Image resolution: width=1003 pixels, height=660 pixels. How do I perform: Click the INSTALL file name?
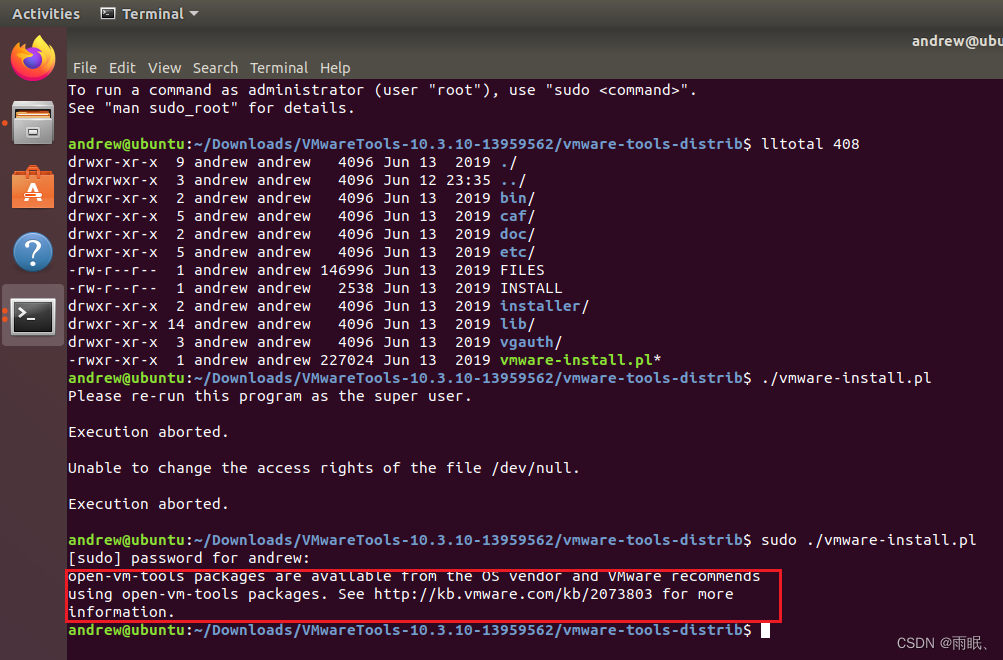[531, 288]
